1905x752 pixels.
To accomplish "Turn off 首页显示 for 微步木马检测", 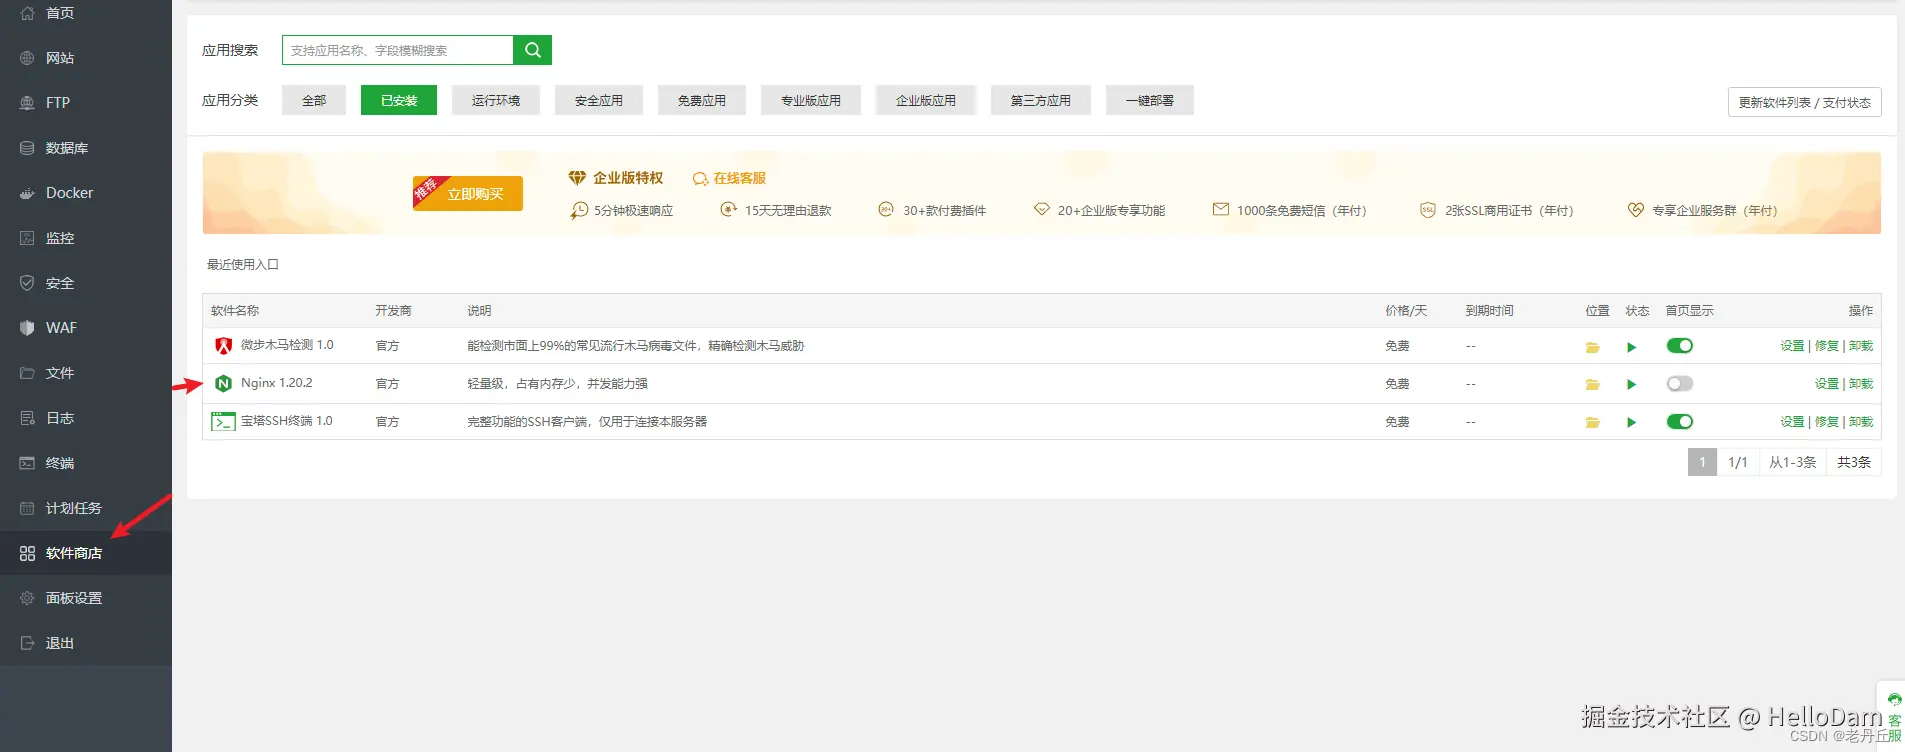I will (1680, 346).
